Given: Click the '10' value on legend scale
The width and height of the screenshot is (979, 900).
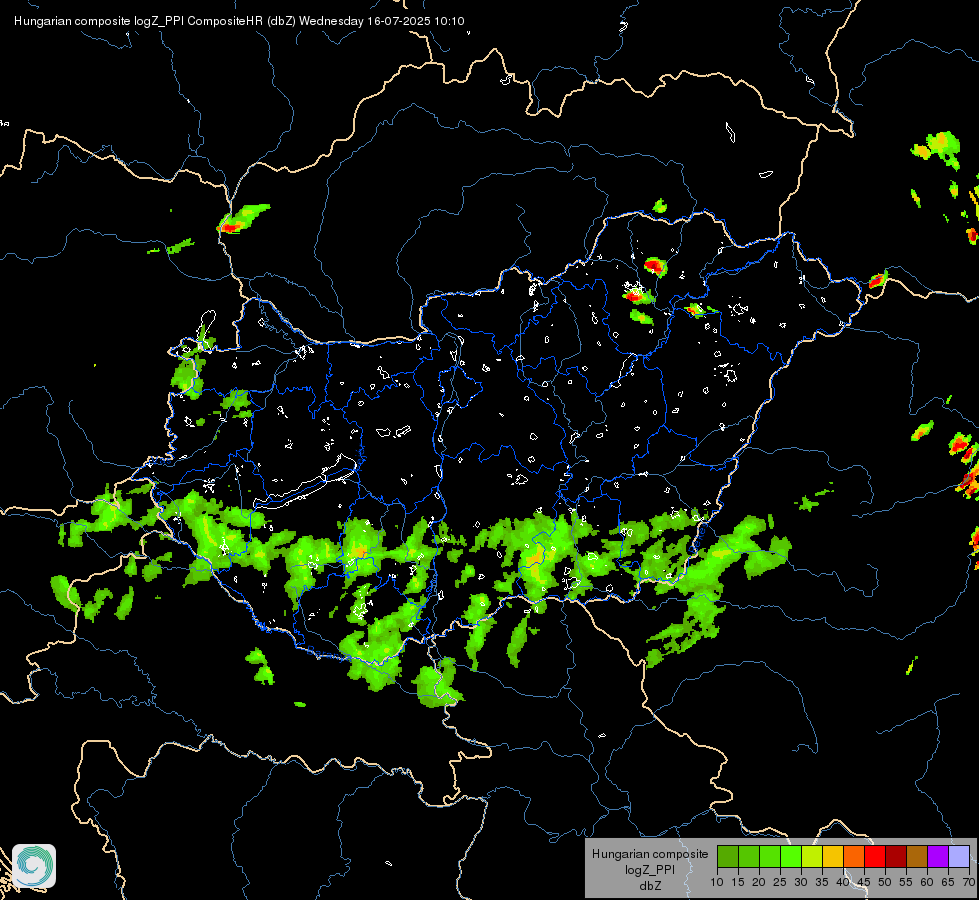Looking at the screenshot, I should coord(717,883).
